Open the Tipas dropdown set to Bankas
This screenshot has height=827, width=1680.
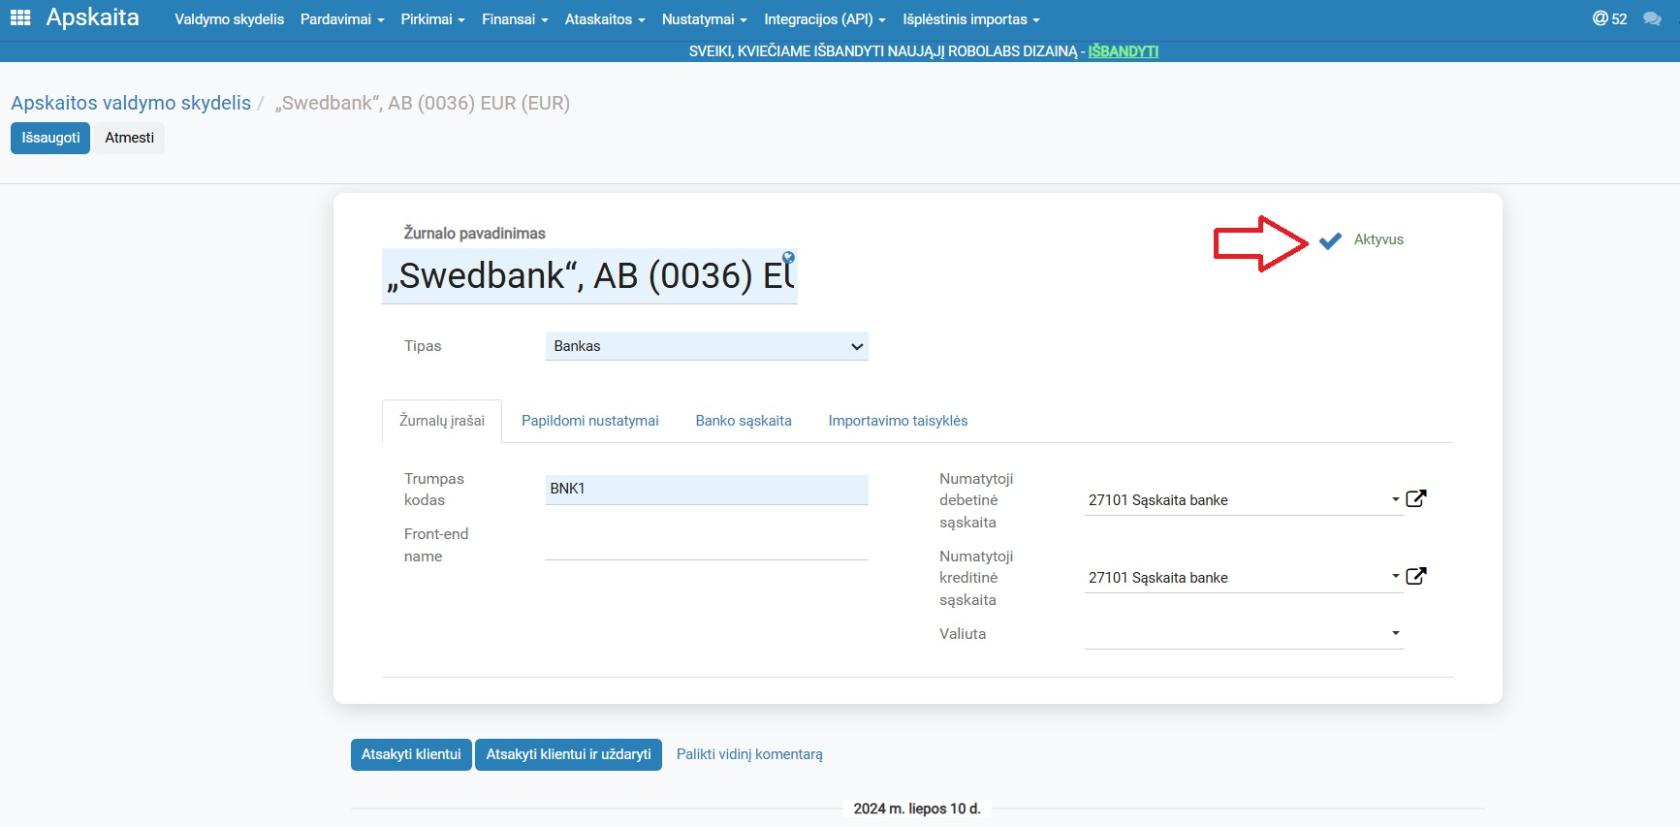[707, 346]
